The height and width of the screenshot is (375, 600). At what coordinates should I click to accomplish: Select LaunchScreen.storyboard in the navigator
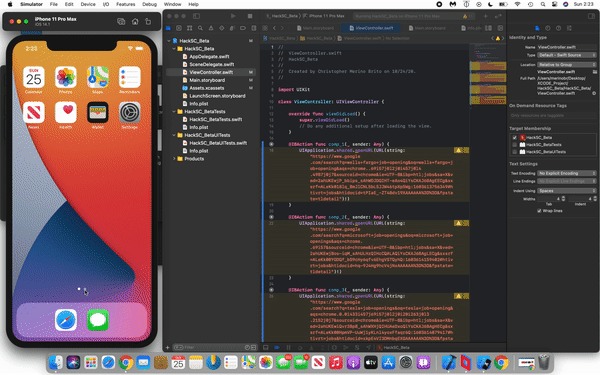[217, 96]
